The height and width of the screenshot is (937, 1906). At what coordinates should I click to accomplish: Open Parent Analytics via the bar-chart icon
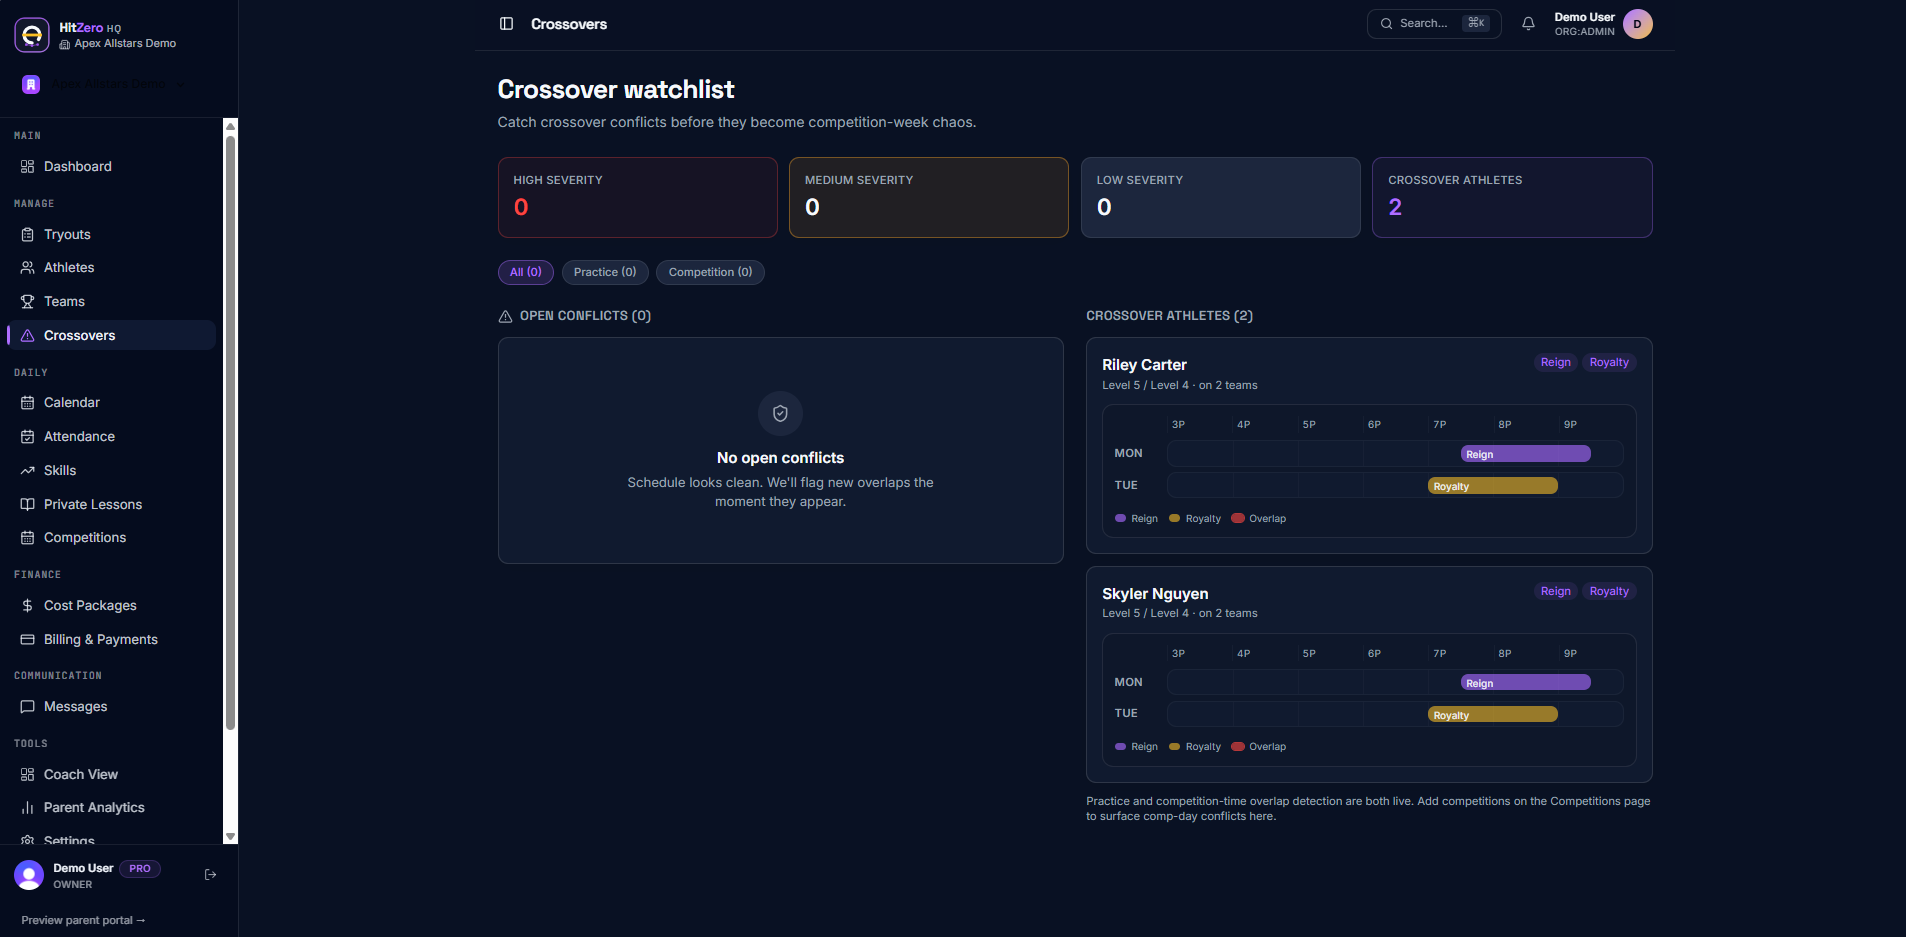click(x=27, y=808)
